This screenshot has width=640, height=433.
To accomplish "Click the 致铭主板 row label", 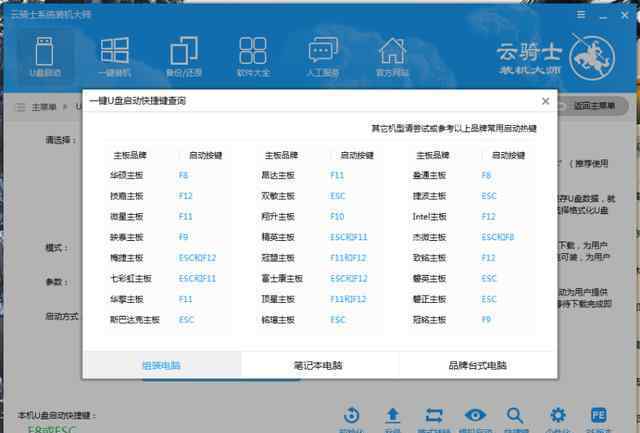I will (x=429, y=258).
